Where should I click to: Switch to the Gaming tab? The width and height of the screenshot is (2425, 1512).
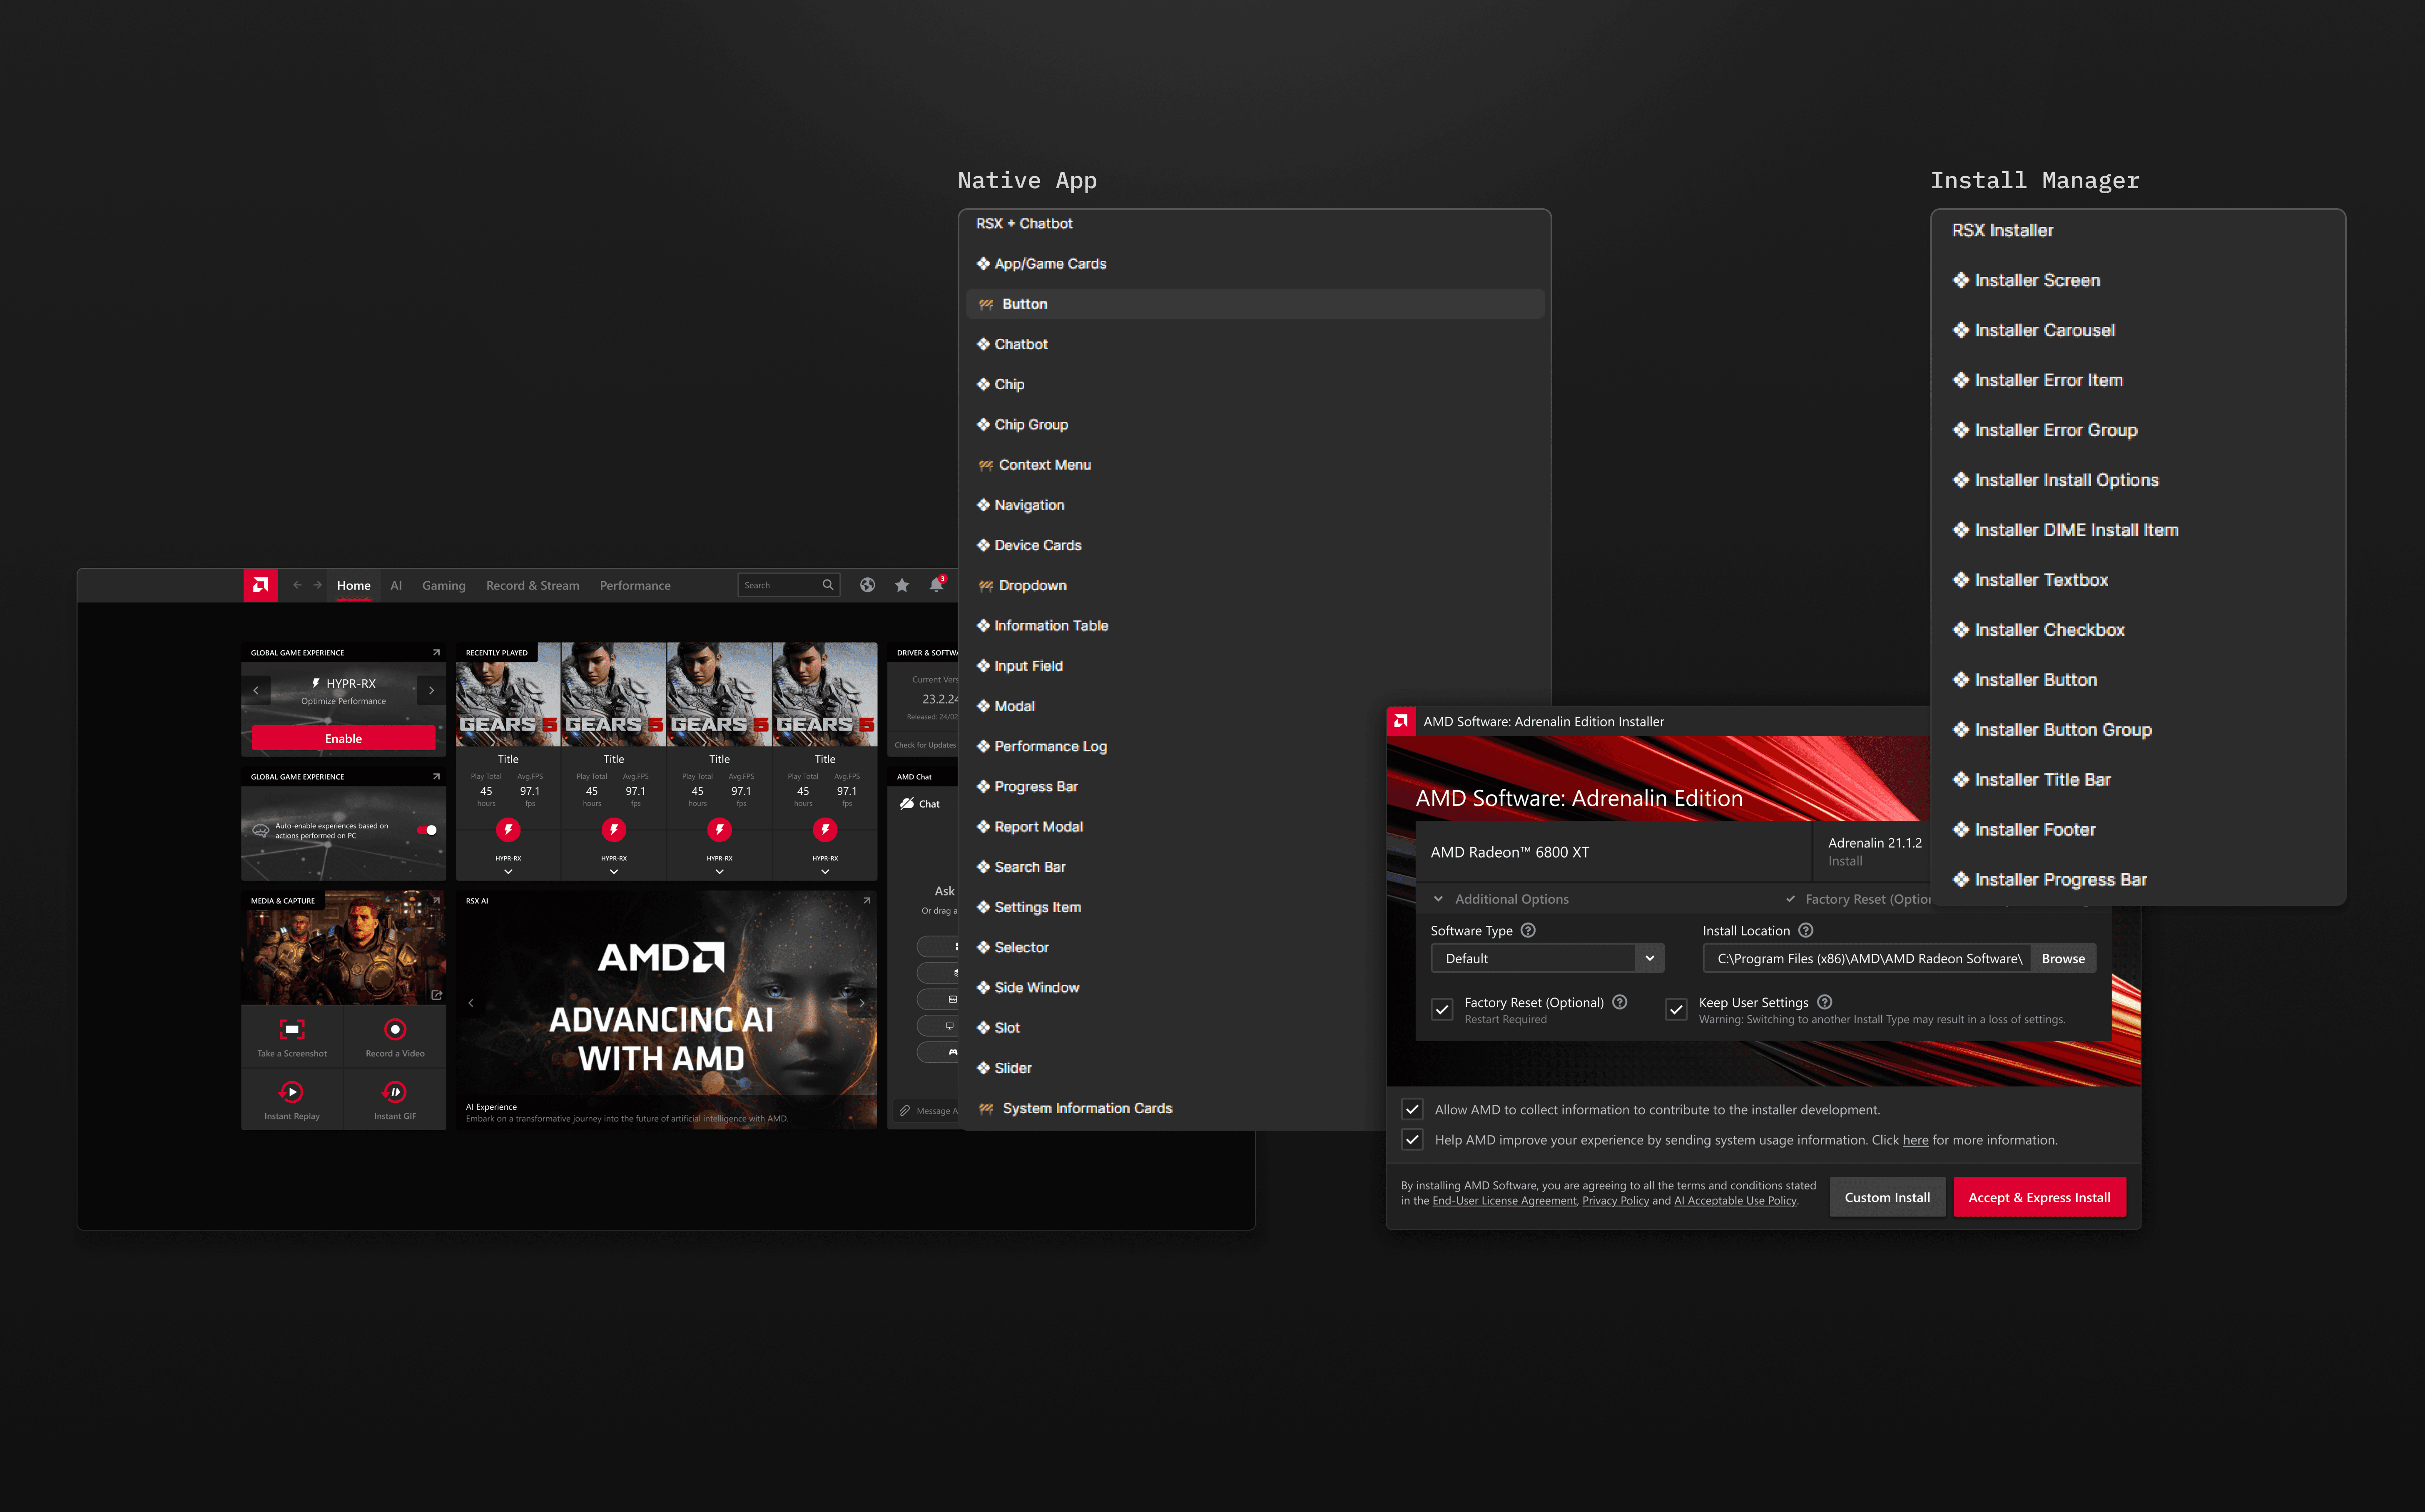click(x=443, y=585)
